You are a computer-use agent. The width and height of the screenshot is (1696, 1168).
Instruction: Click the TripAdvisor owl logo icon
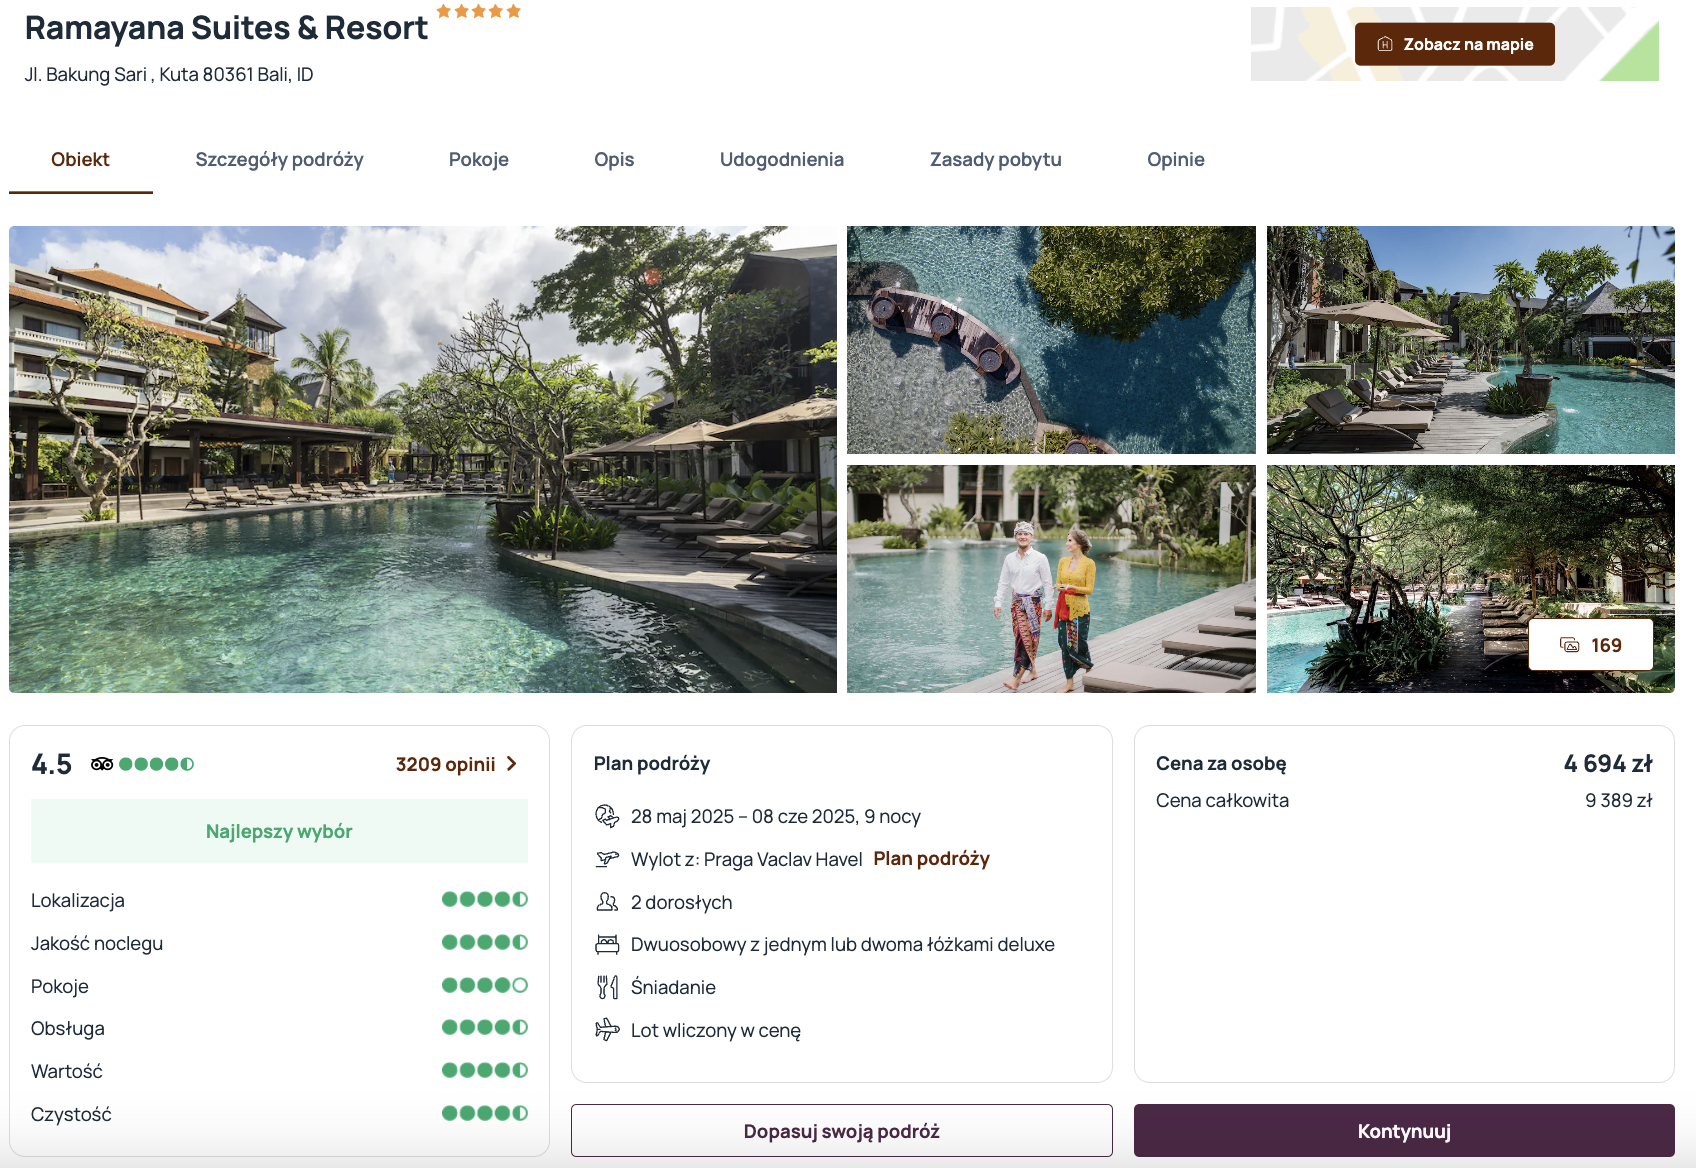click(102, 764)
